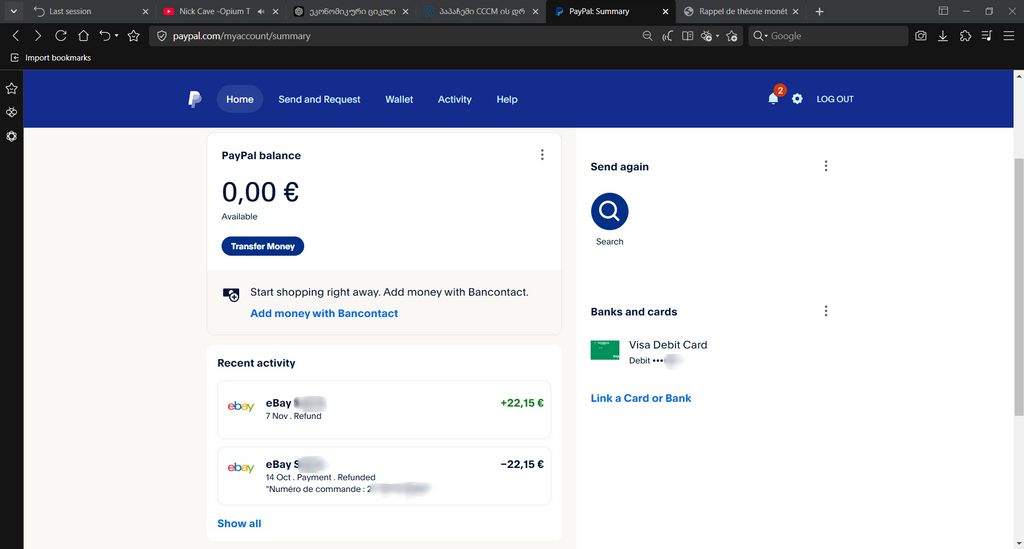This screenshot has width=1024, height=549.
Task: Open the browser home page
Action: [83, 36]
